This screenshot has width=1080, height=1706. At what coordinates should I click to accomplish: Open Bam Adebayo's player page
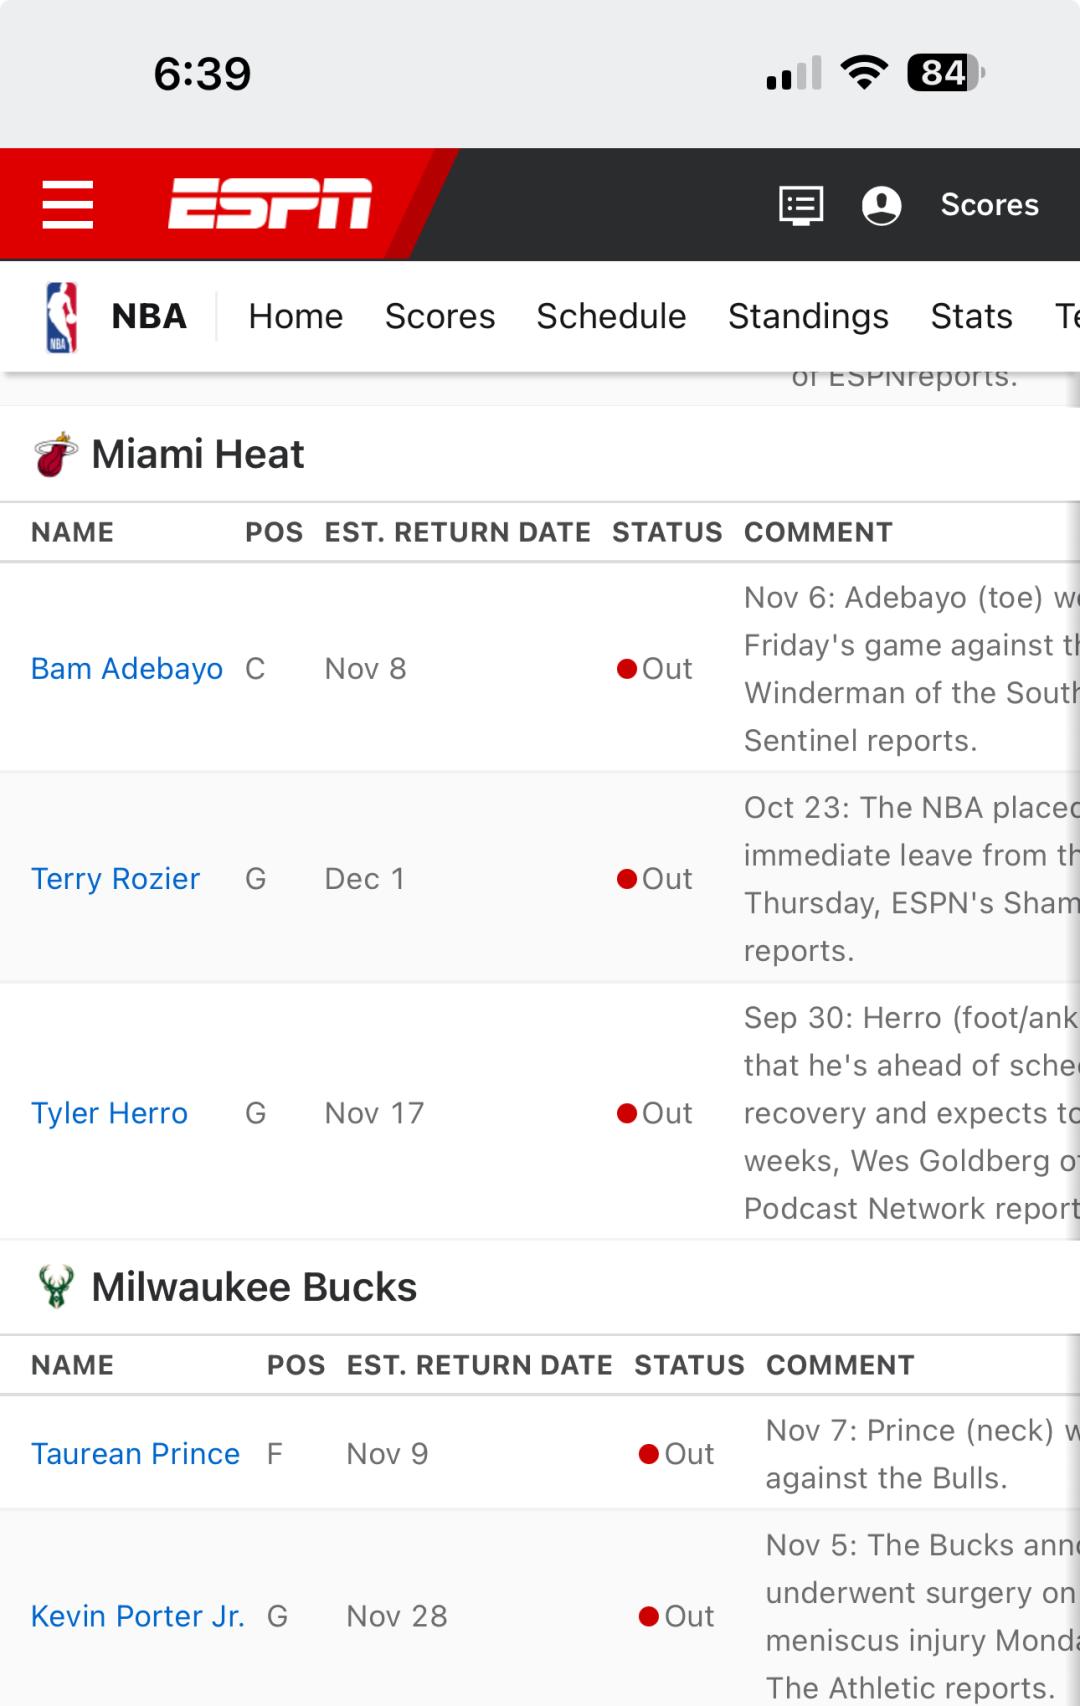127,669
